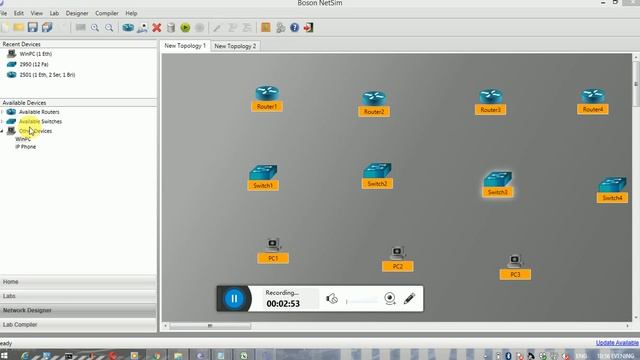640x360 pixels.
Task: Open Chrome from the taskbar
Action: 156,356
